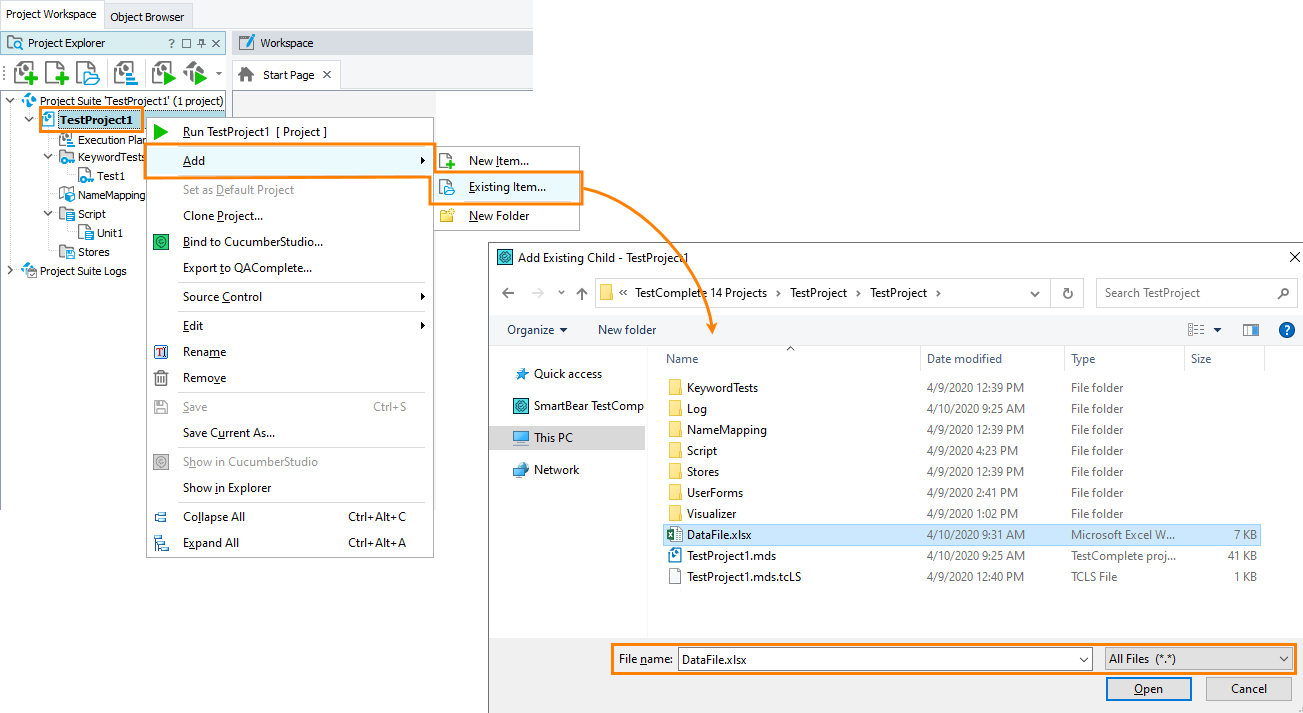Expand the Run Project Suite dropdown arrow
This screenshot has width=1303, height=713.
pos(217,73)
